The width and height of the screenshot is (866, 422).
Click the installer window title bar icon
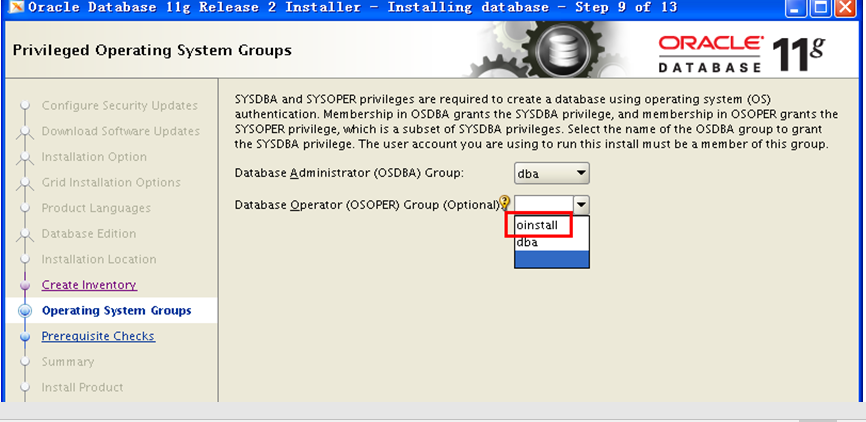[15, 8]
